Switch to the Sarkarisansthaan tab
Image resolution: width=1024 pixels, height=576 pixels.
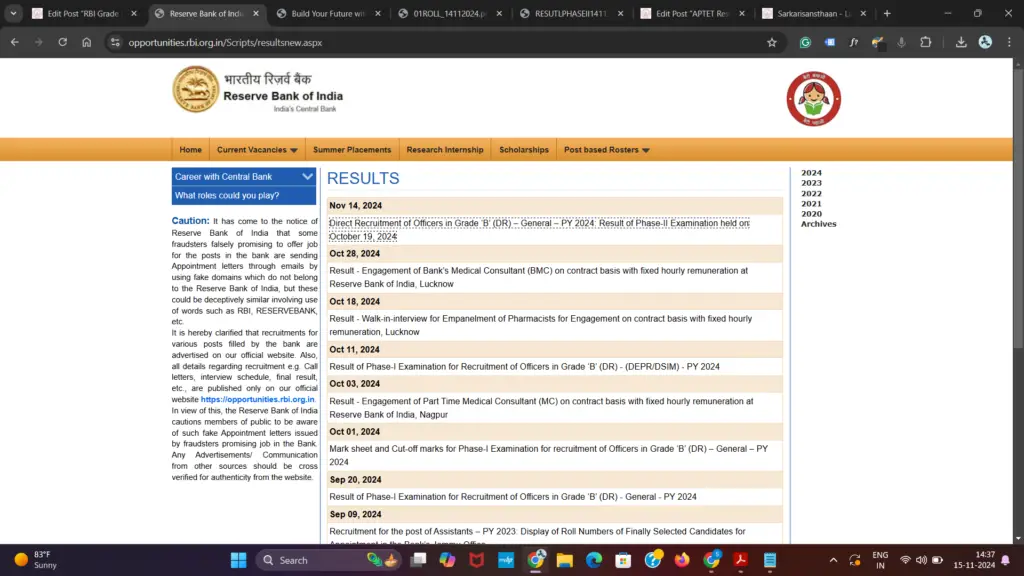(x=814, y=13)
